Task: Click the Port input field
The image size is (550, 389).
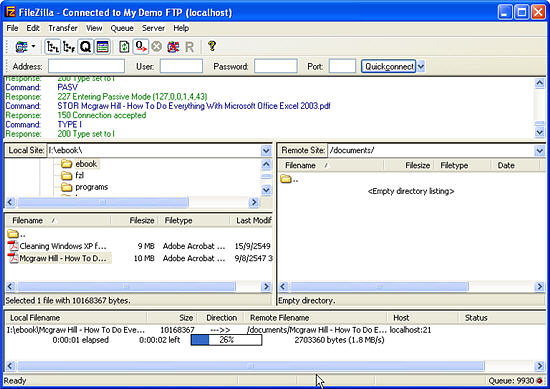Action: click(x=342, y=66)
